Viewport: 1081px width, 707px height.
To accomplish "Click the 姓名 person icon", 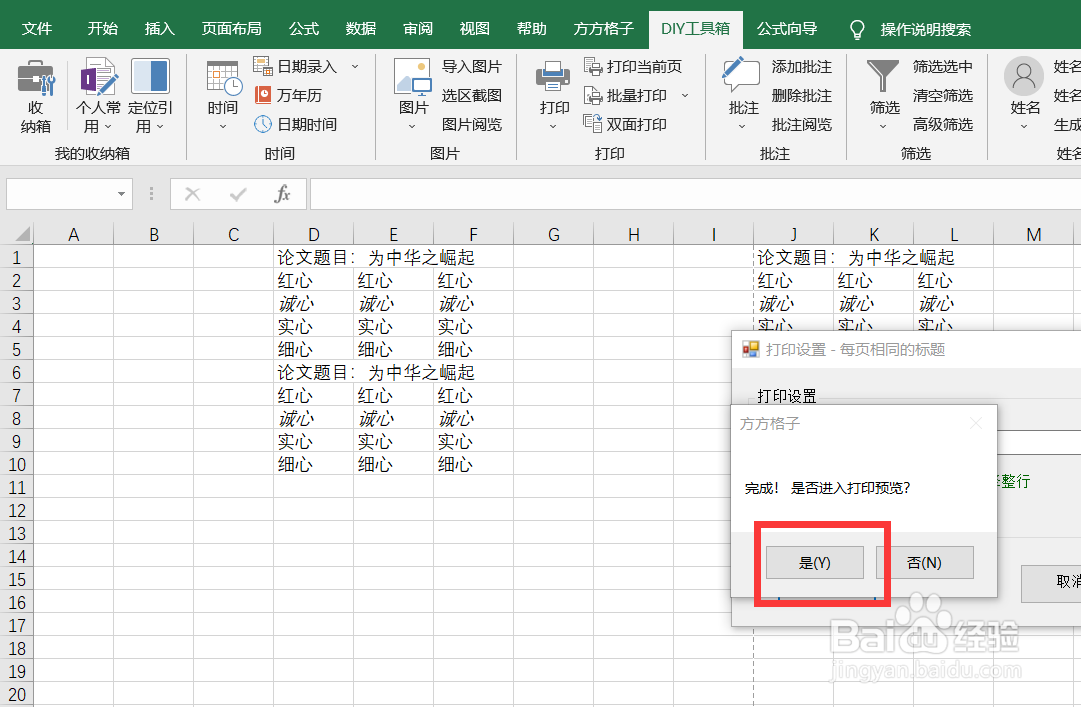I will pos(1024,76).
